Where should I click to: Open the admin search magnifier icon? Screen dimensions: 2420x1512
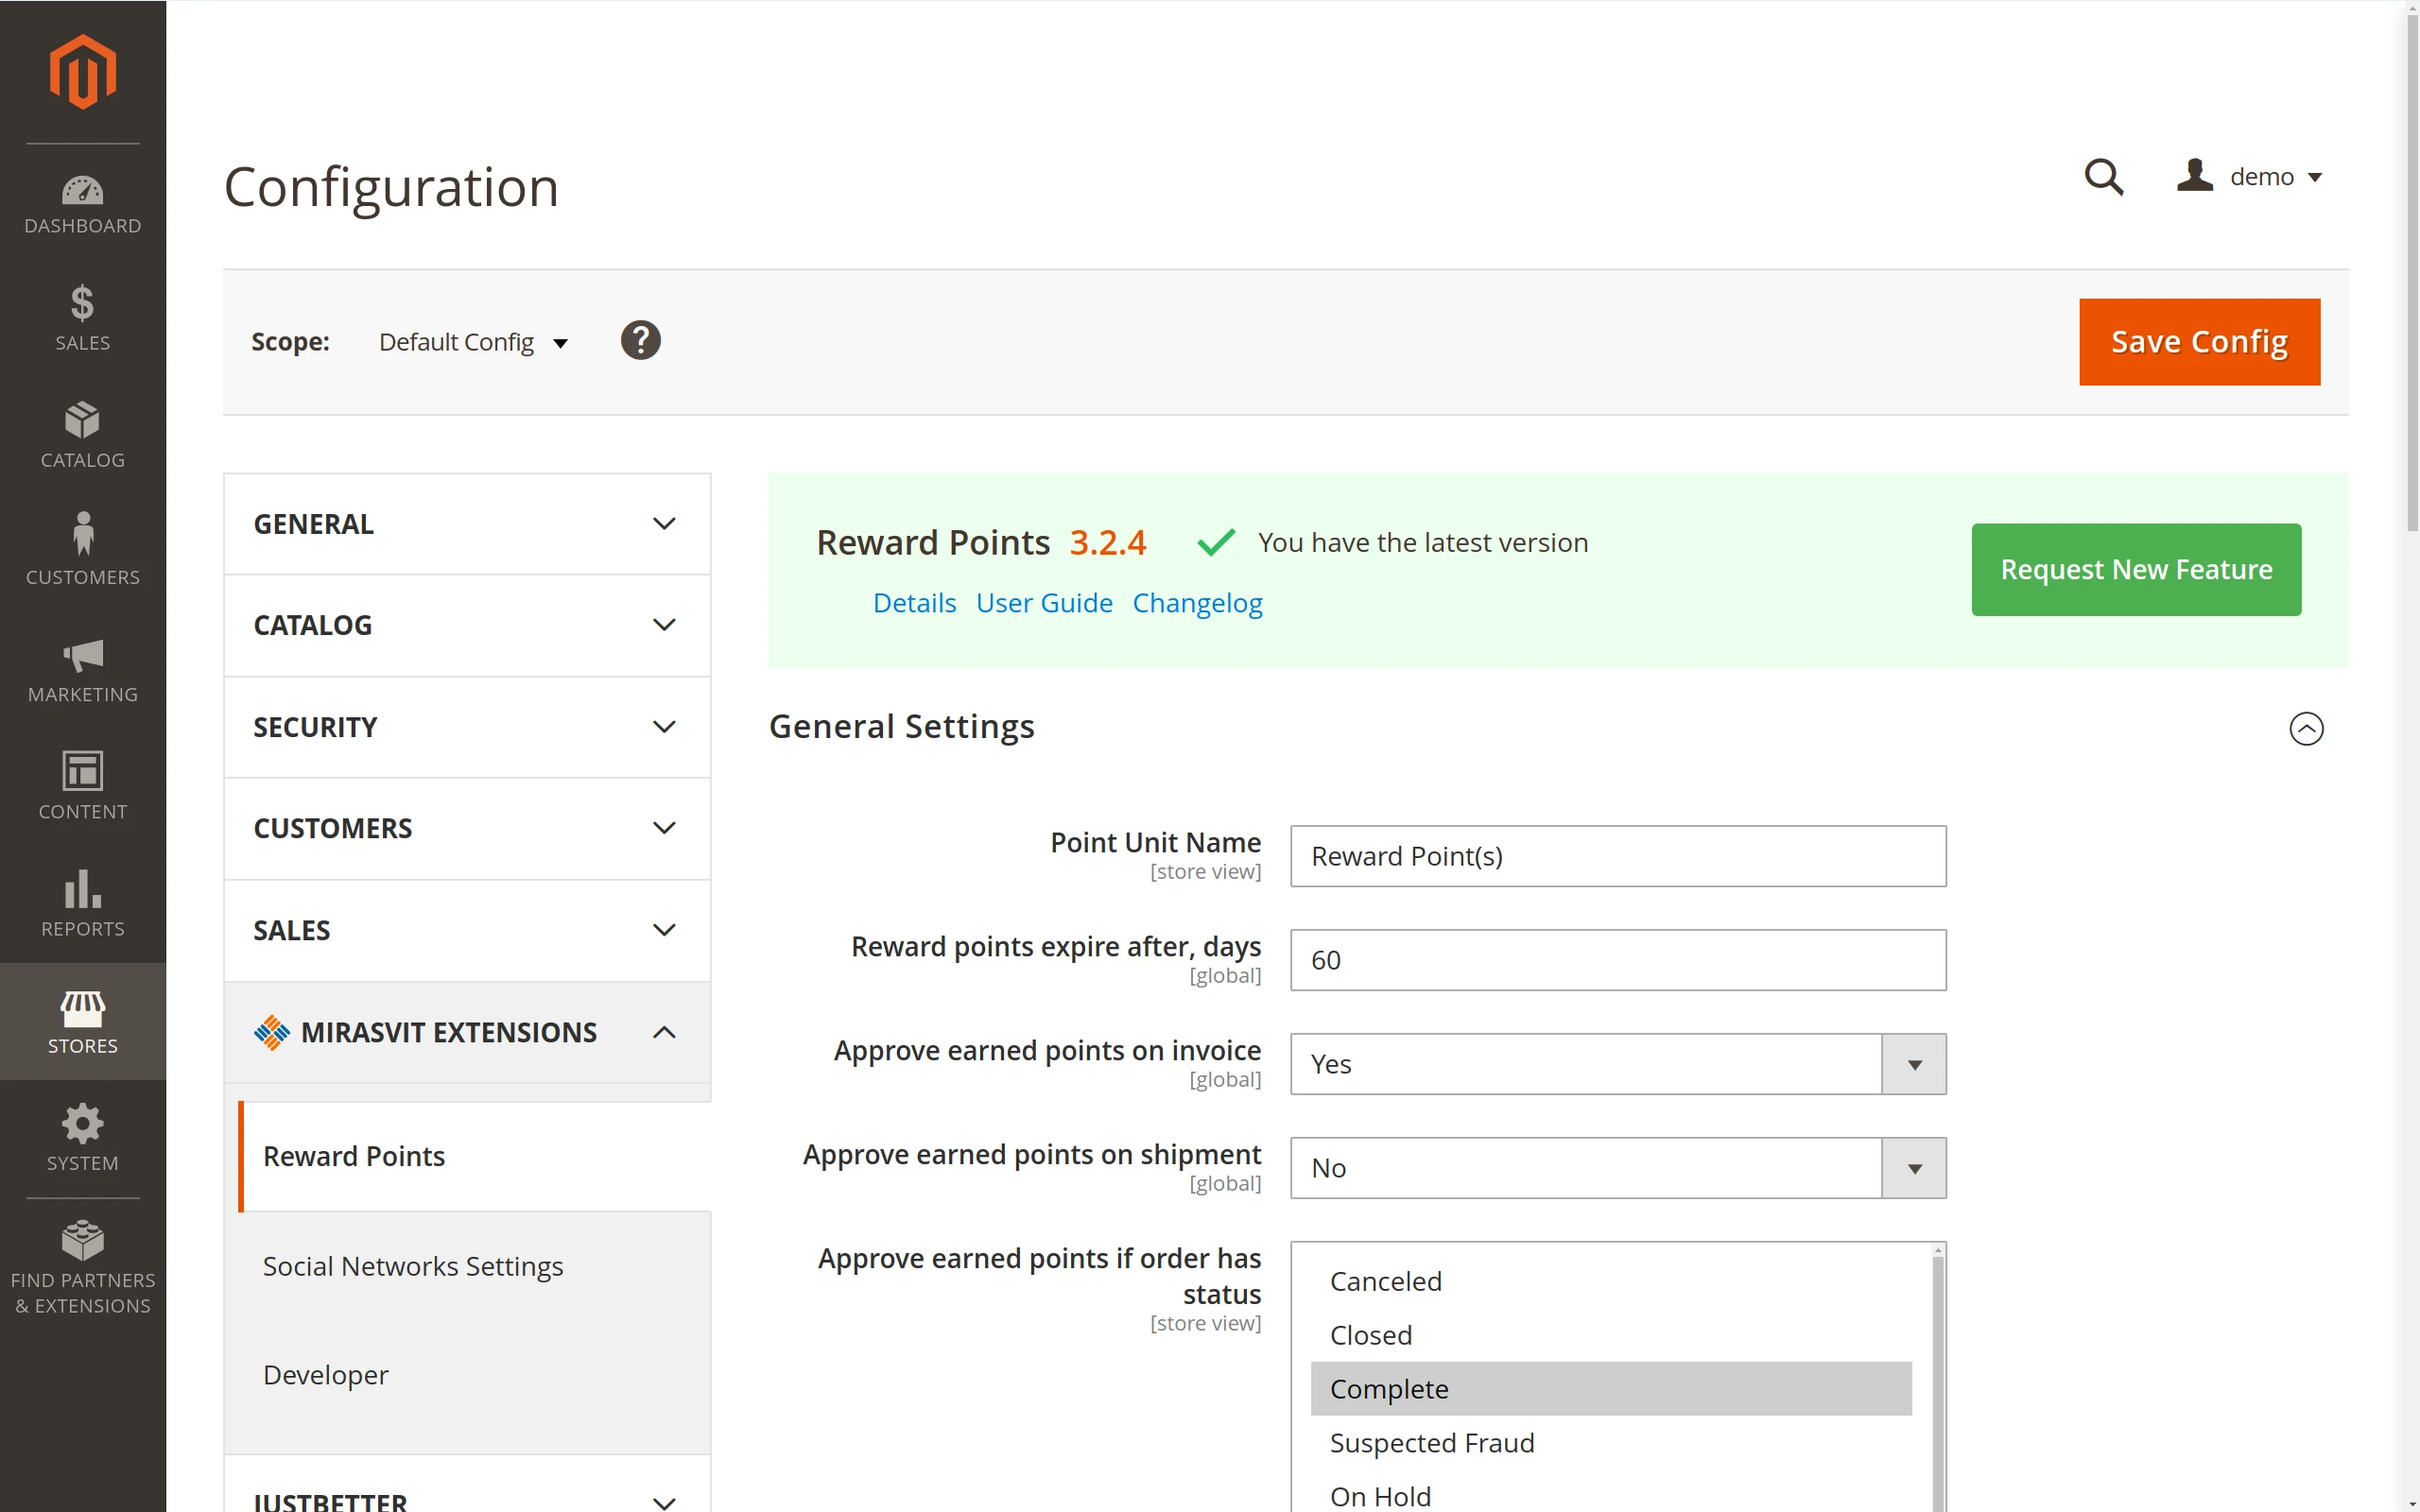click(x=2102, y=177)
